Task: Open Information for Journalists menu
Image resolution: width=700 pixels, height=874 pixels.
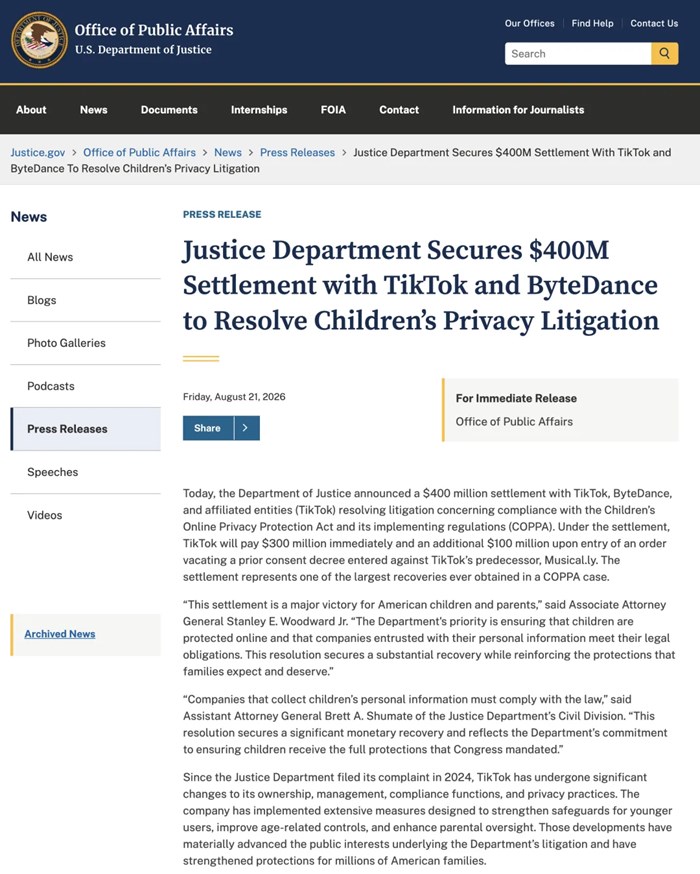Action: tap(518, 110)
